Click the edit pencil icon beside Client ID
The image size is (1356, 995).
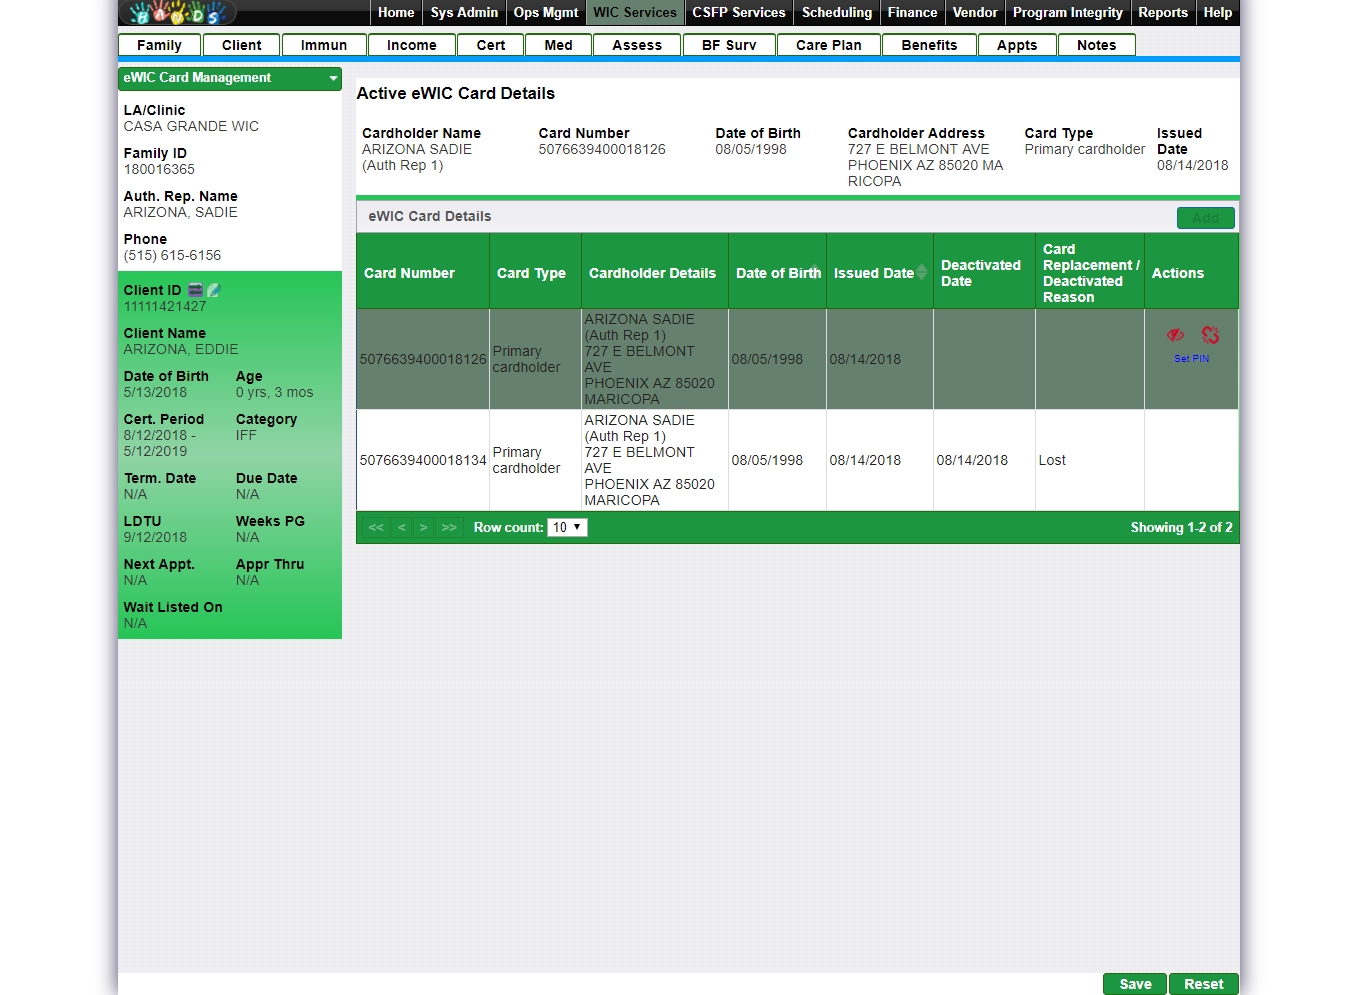pyautogui.click(x=213, y=290)
